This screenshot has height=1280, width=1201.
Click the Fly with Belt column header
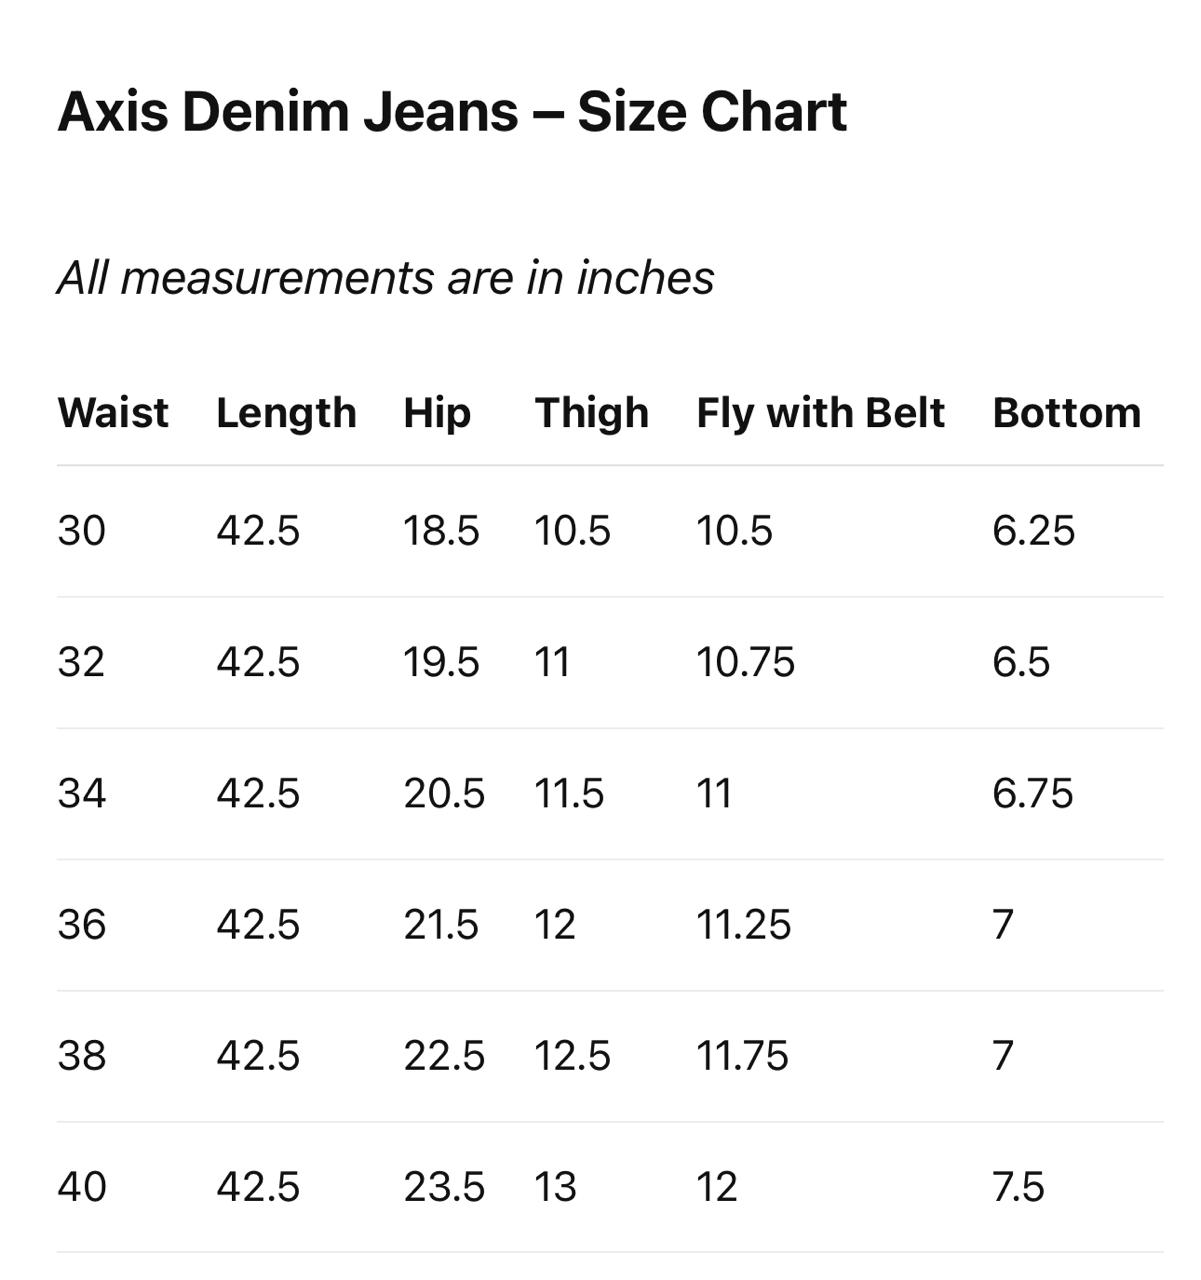pos(820,413)
